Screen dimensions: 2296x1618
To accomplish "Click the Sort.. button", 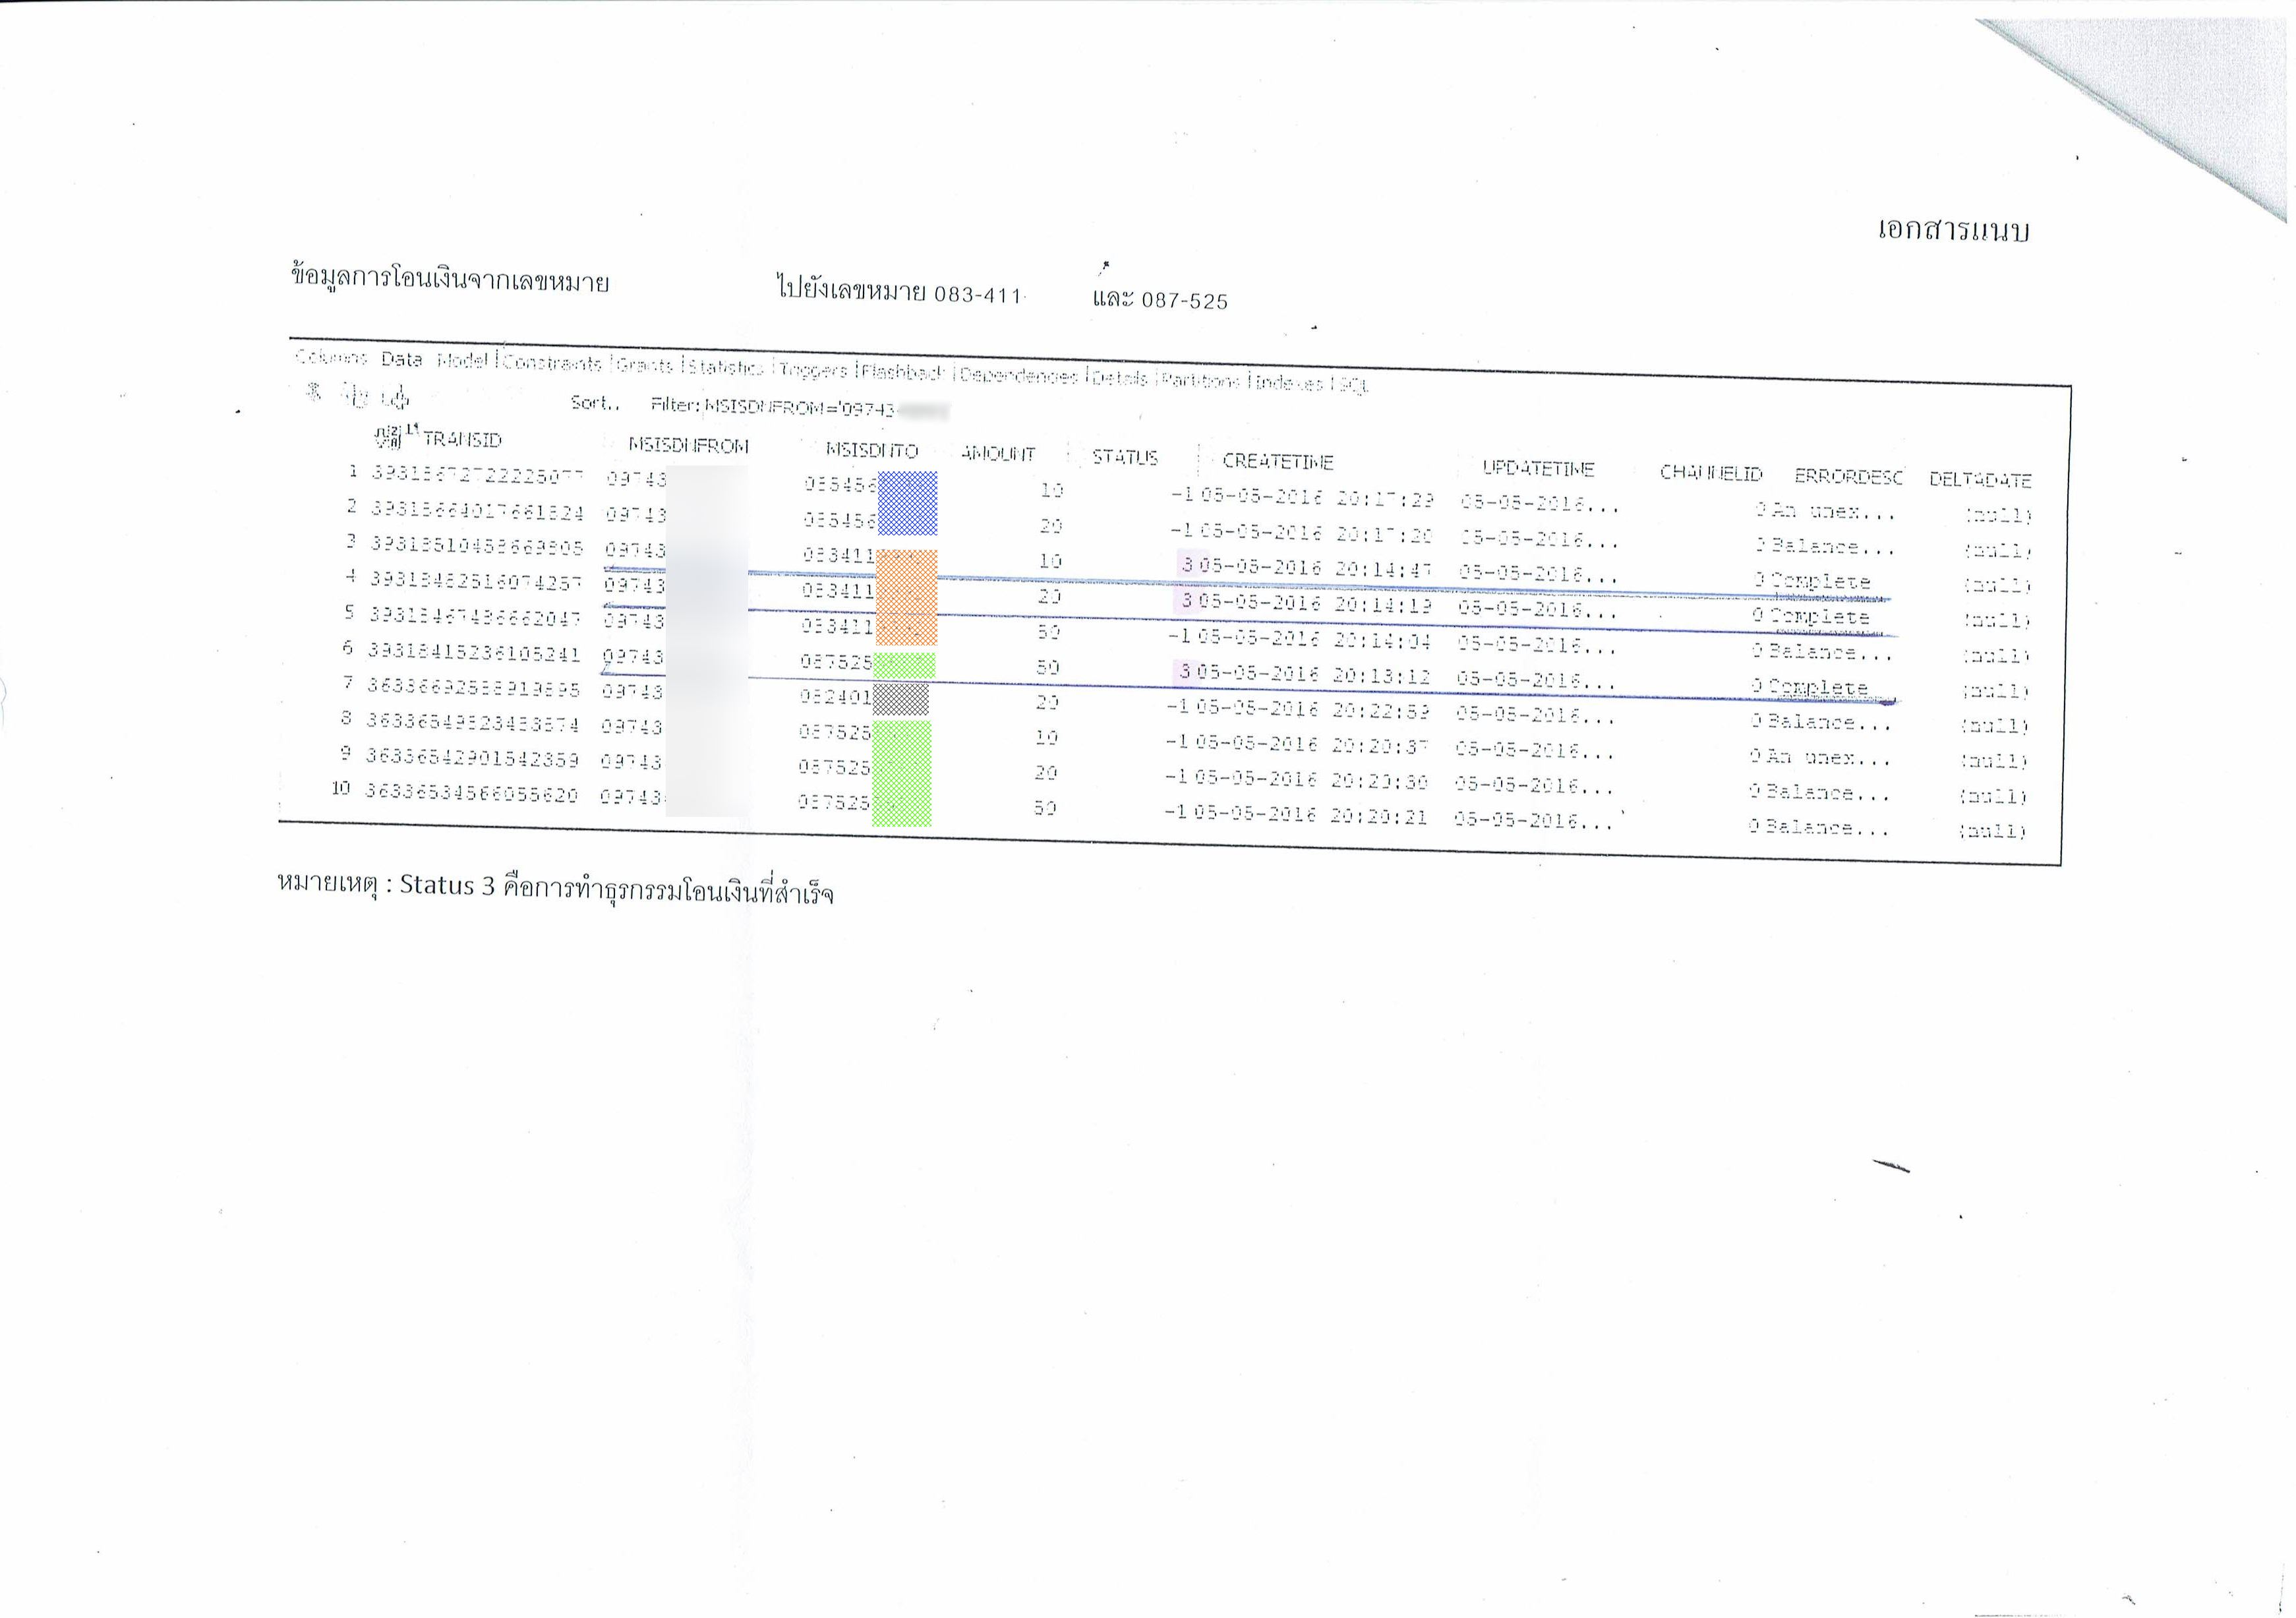I will pos(594,403).
